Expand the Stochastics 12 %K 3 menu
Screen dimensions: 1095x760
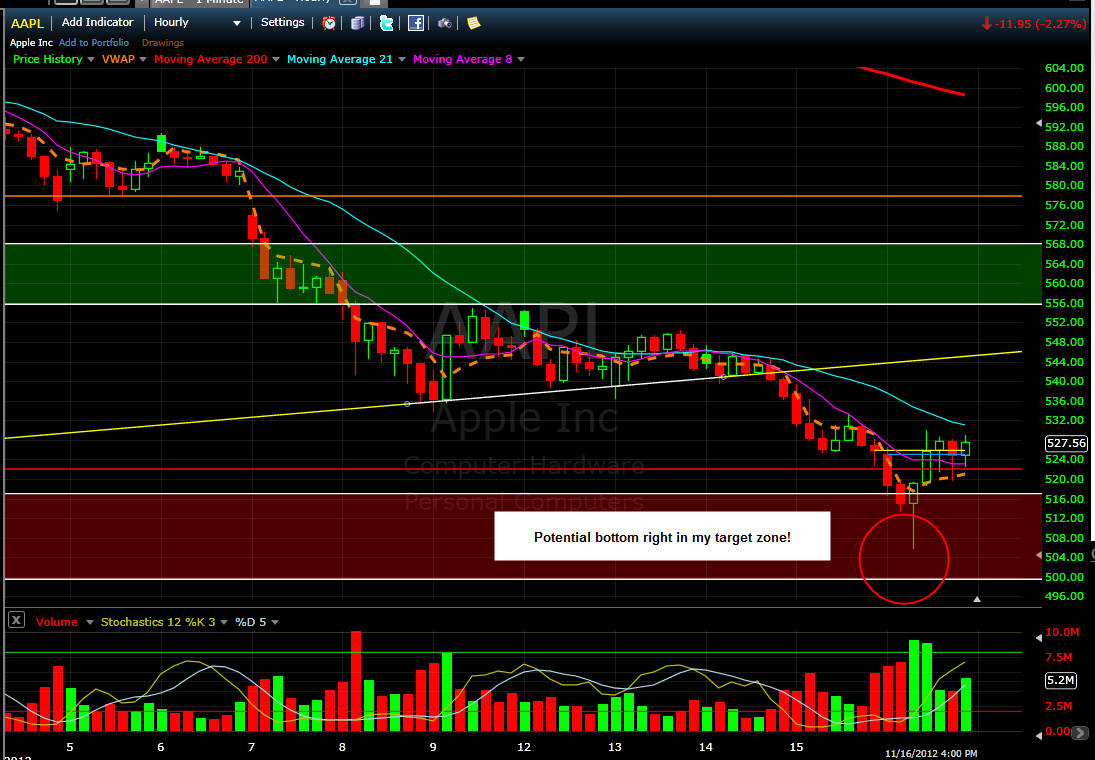pos(222,622)
